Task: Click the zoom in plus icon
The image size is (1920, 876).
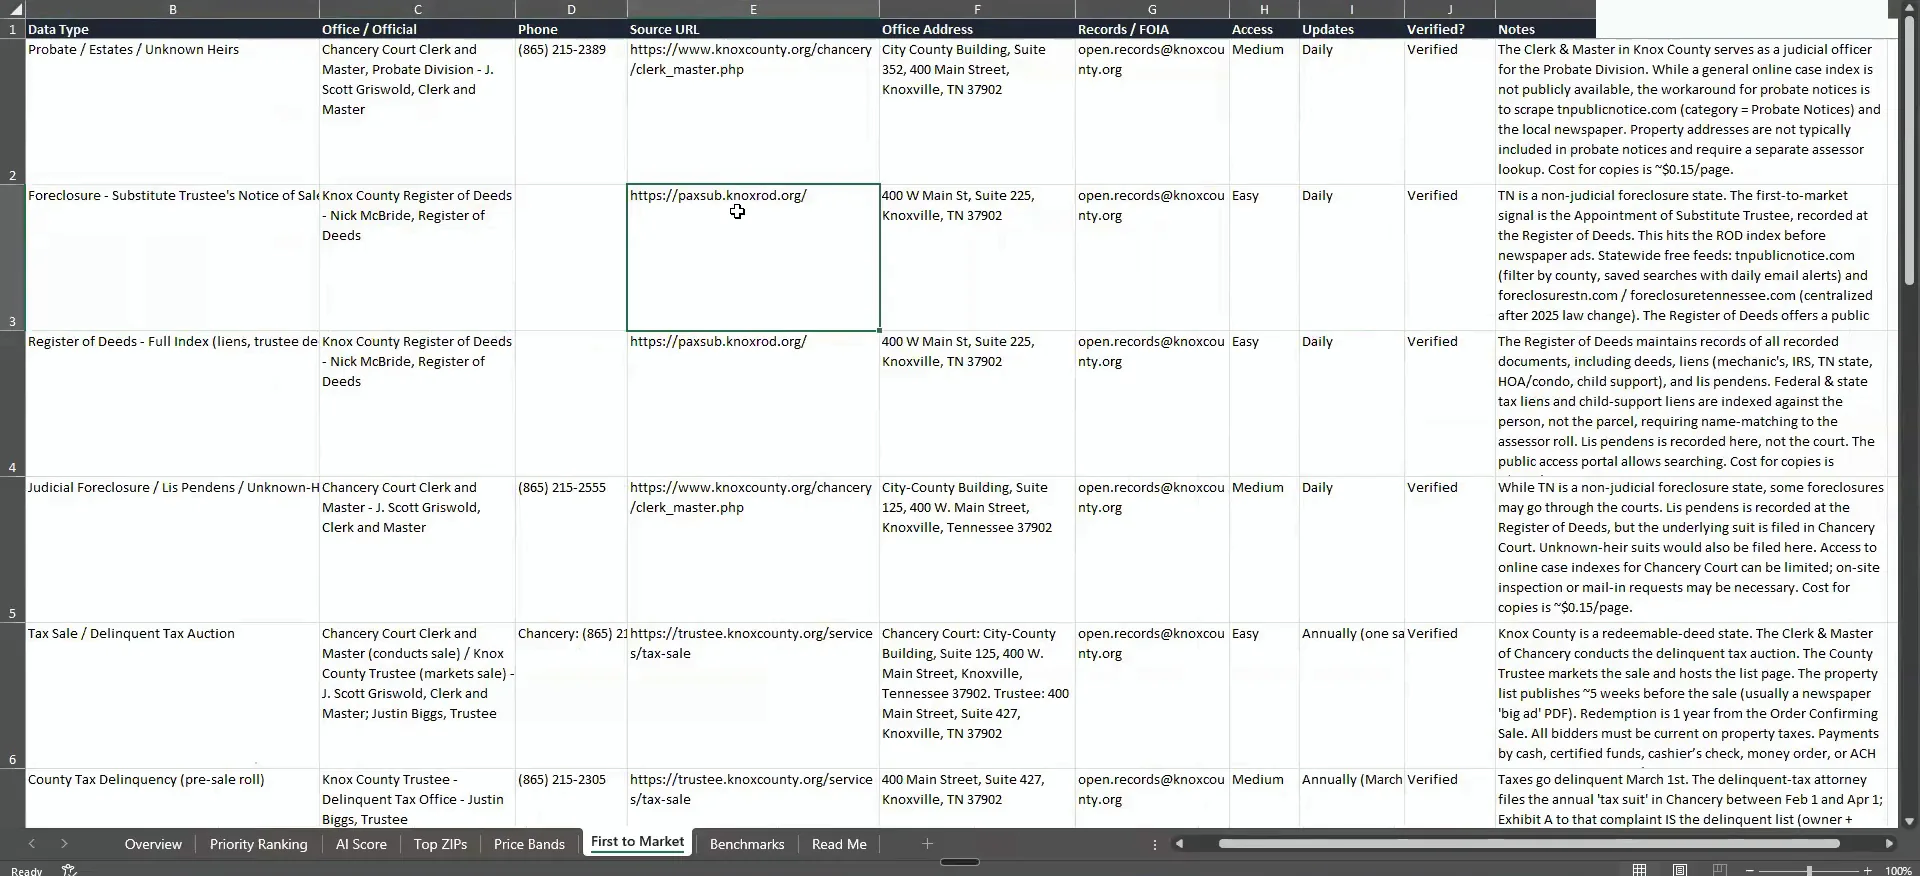Action: pos(1868,871)
